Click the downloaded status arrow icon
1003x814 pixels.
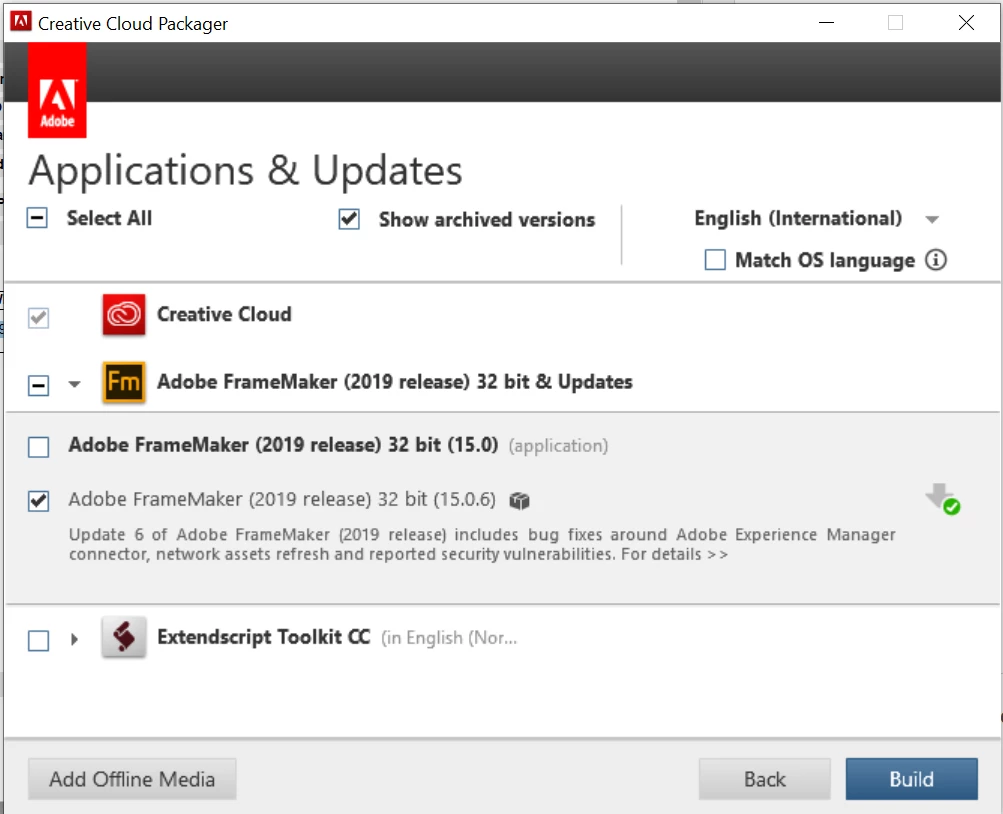click(943, 499)
